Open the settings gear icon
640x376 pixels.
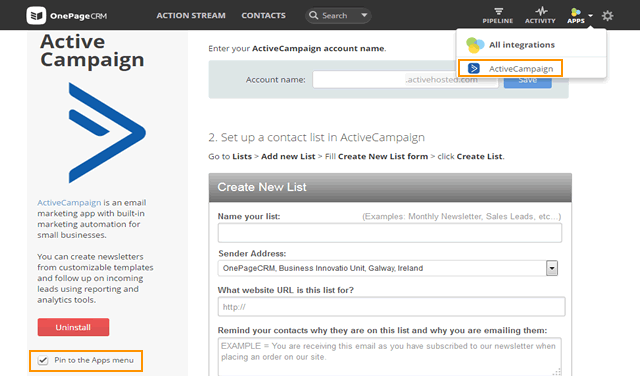607,16
